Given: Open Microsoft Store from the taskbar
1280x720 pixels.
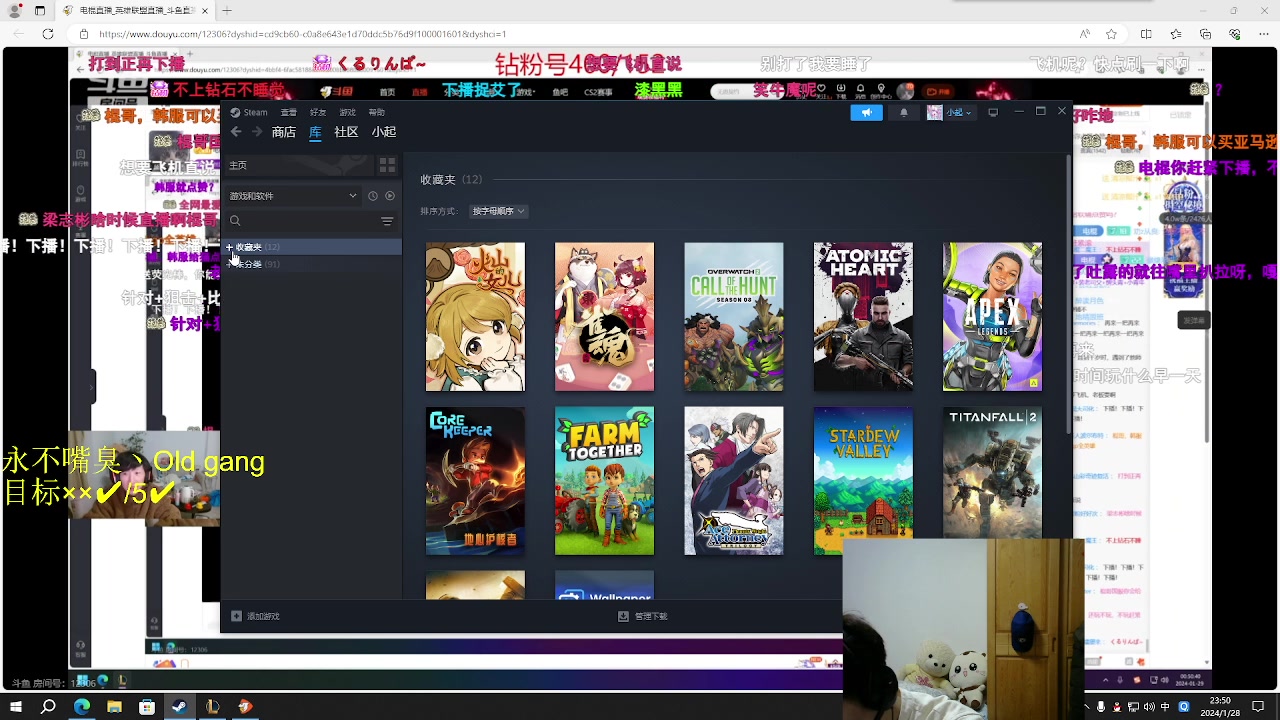Looking at the screenshot, I should pos(147,707).
